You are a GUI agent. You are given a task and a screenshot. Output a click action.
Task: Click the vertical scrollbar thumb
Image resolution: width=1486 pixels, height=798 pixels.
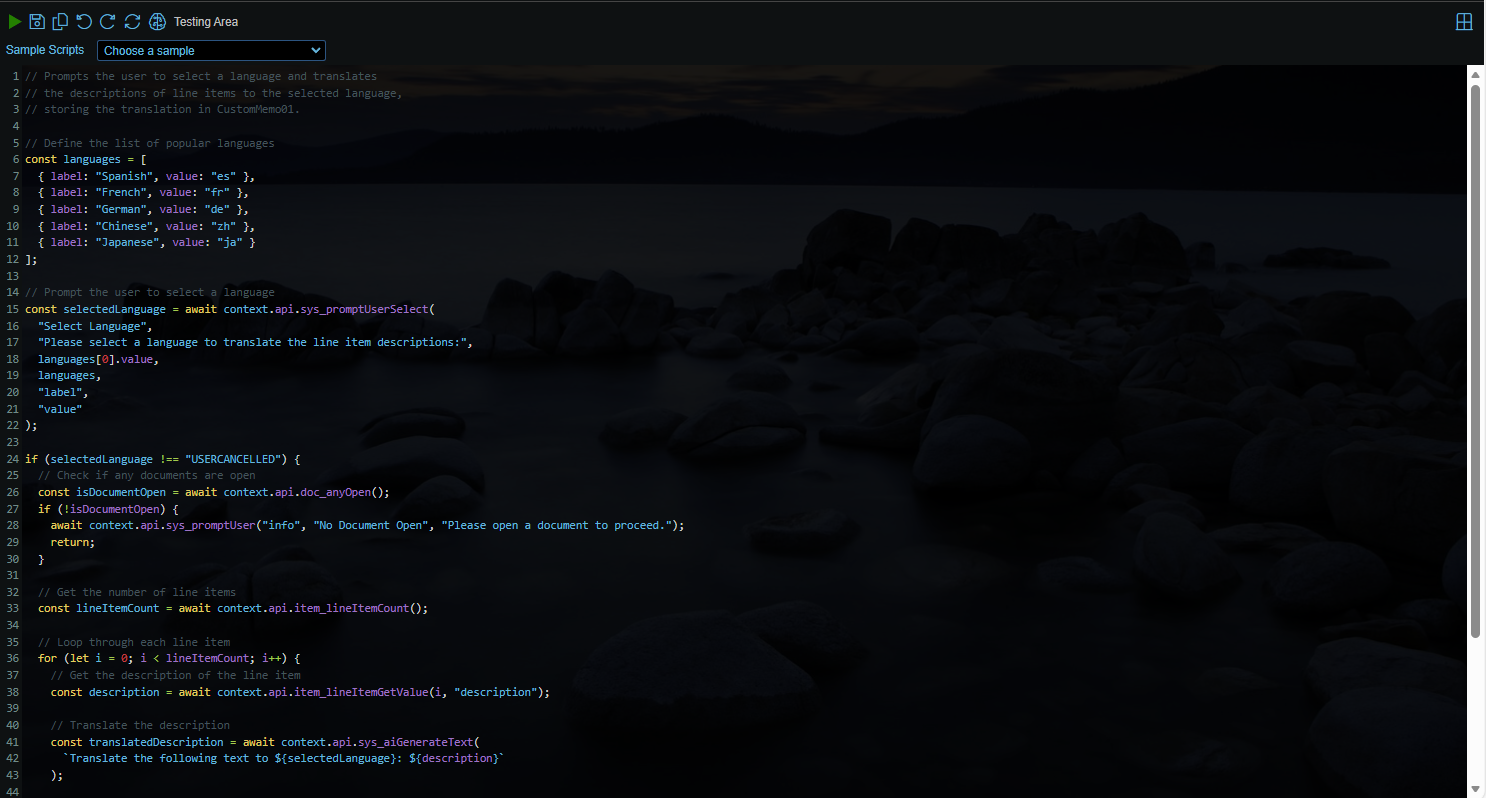pyautogui.click(x=1476, y=360)
